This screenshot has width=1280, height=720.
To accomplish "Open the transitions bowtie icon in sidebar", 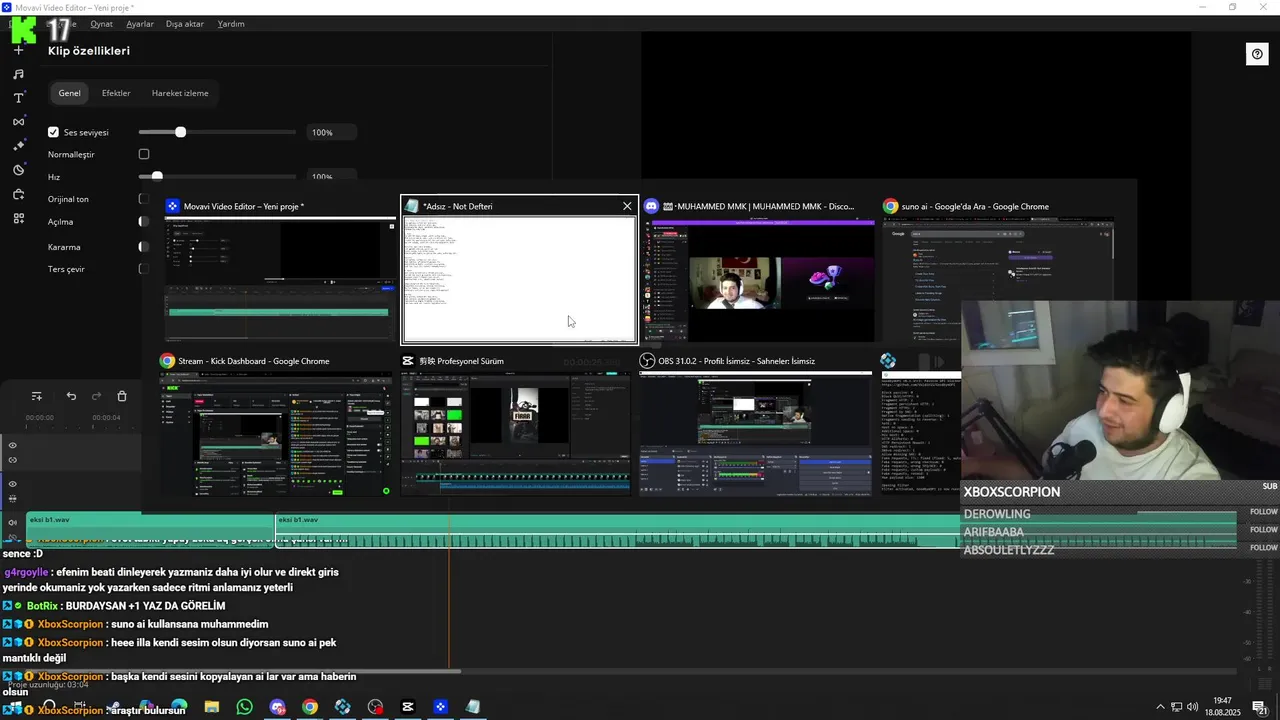I will 18,122.
